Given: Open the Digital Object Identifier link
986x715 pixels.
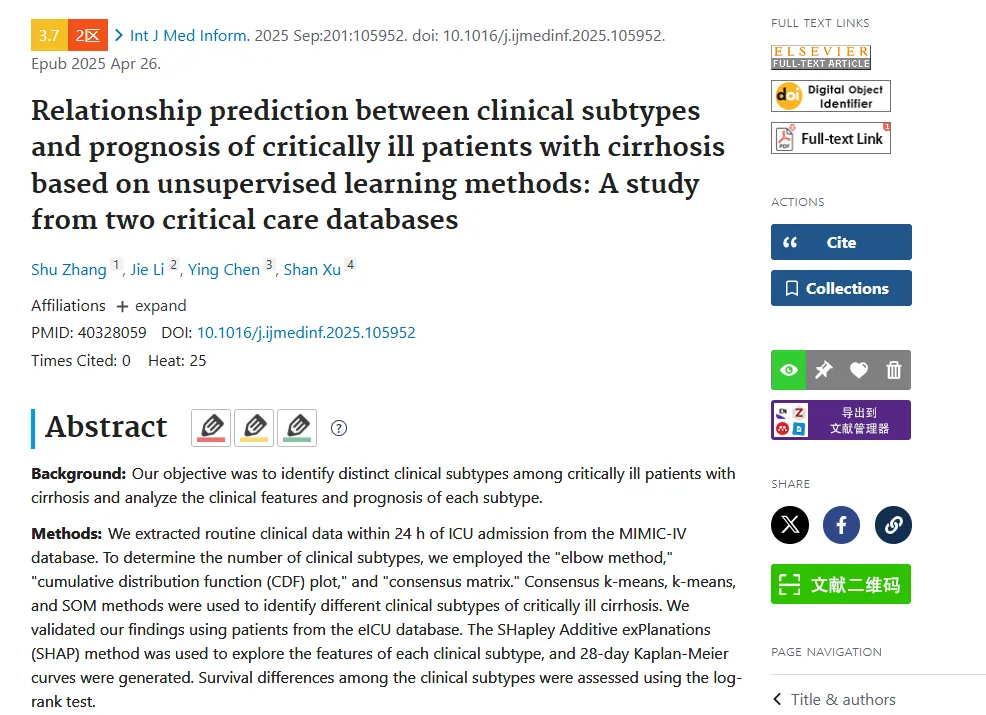Looking at the screenshot, I should coord(831,96).
